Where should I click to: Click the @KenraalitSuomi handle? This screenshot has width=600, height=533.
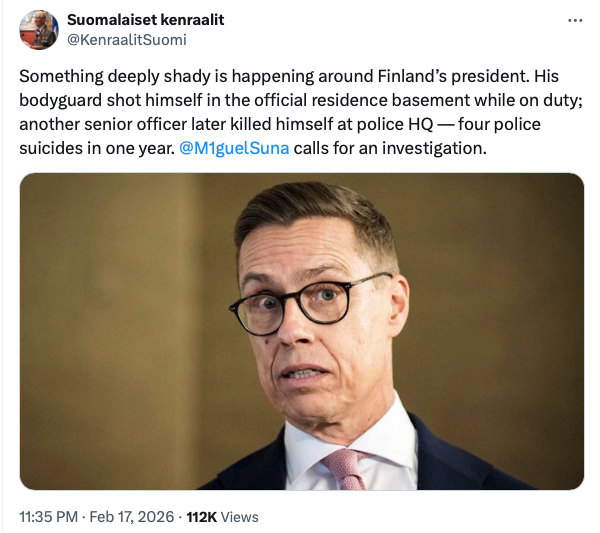tap(126, 40)
